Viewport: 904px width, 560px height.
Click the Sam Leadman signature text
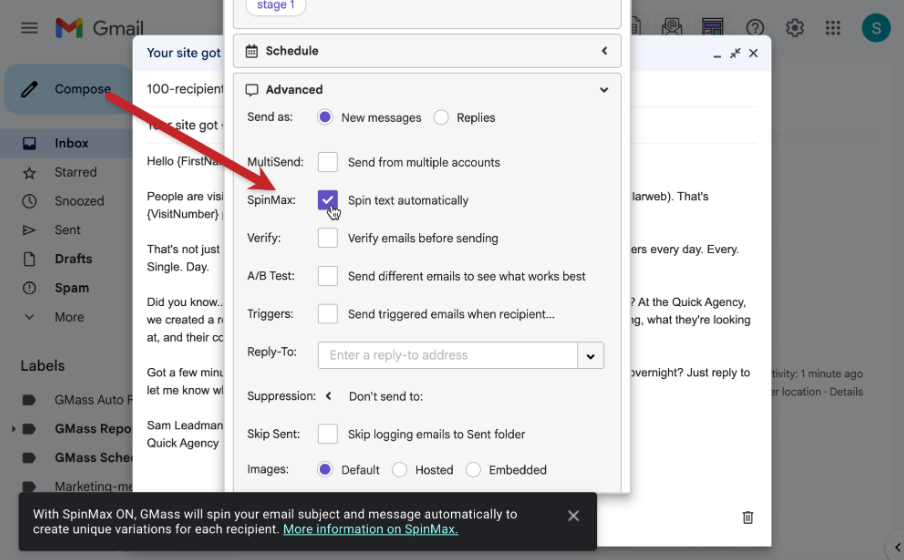tap(184, 426)
